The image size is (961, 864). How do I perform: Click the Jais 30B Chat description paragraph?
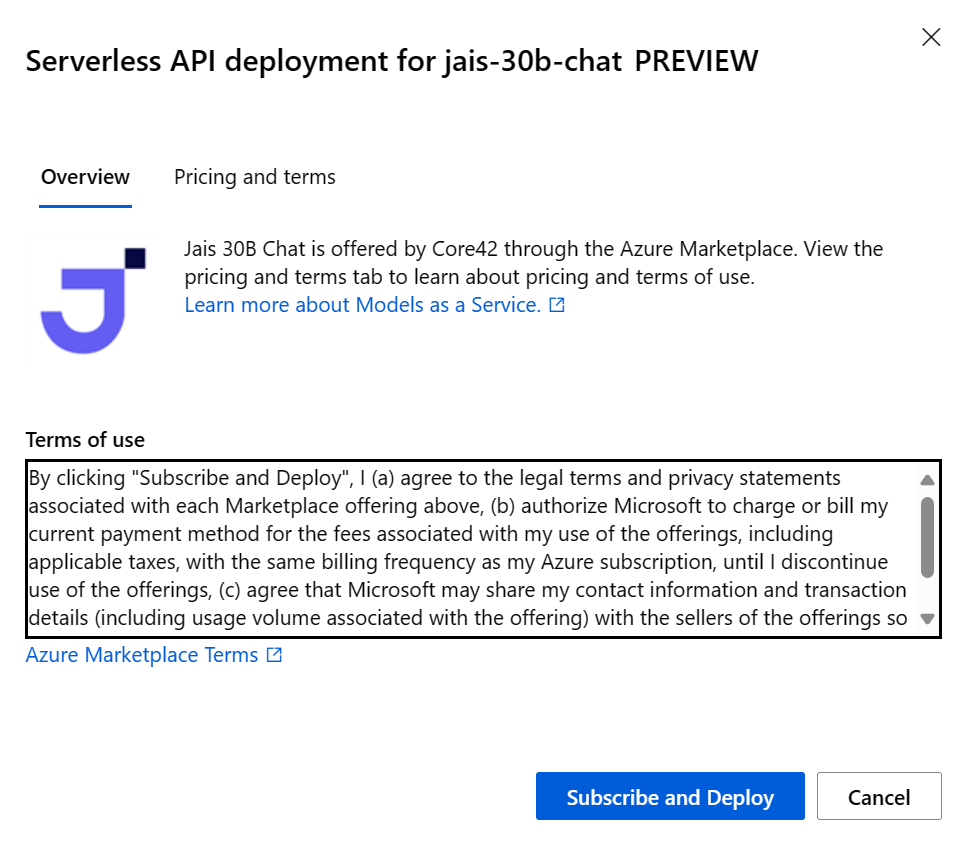click(533, 263)
